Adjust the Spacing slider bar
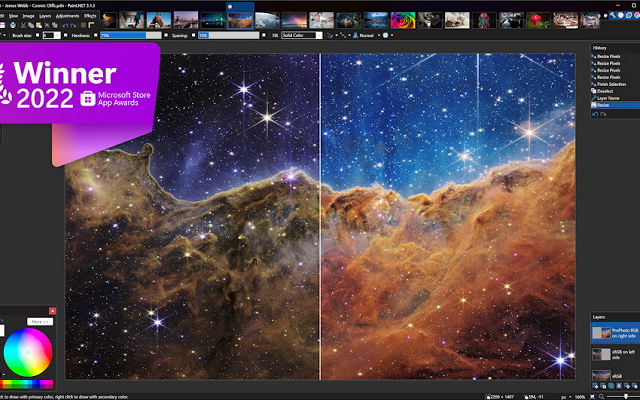Image resolution: width=640 pixels, height=400 pixels. click(229, 35)
